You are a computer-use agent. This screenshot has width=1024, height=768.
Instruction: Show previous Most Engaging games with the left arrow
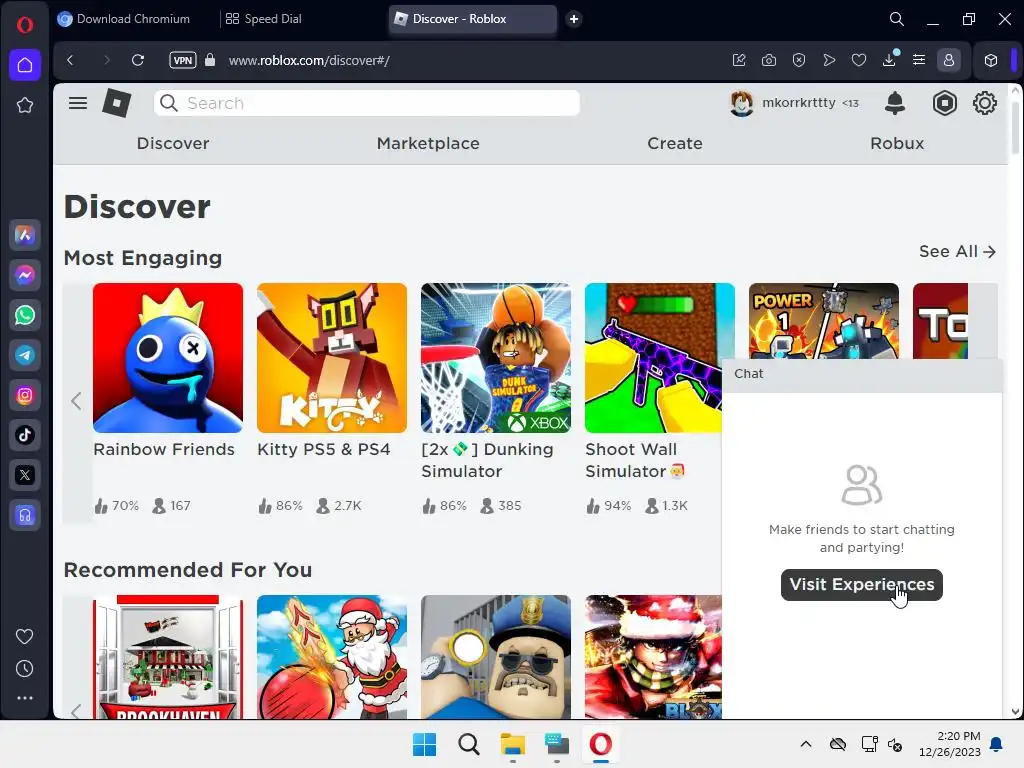76,400
